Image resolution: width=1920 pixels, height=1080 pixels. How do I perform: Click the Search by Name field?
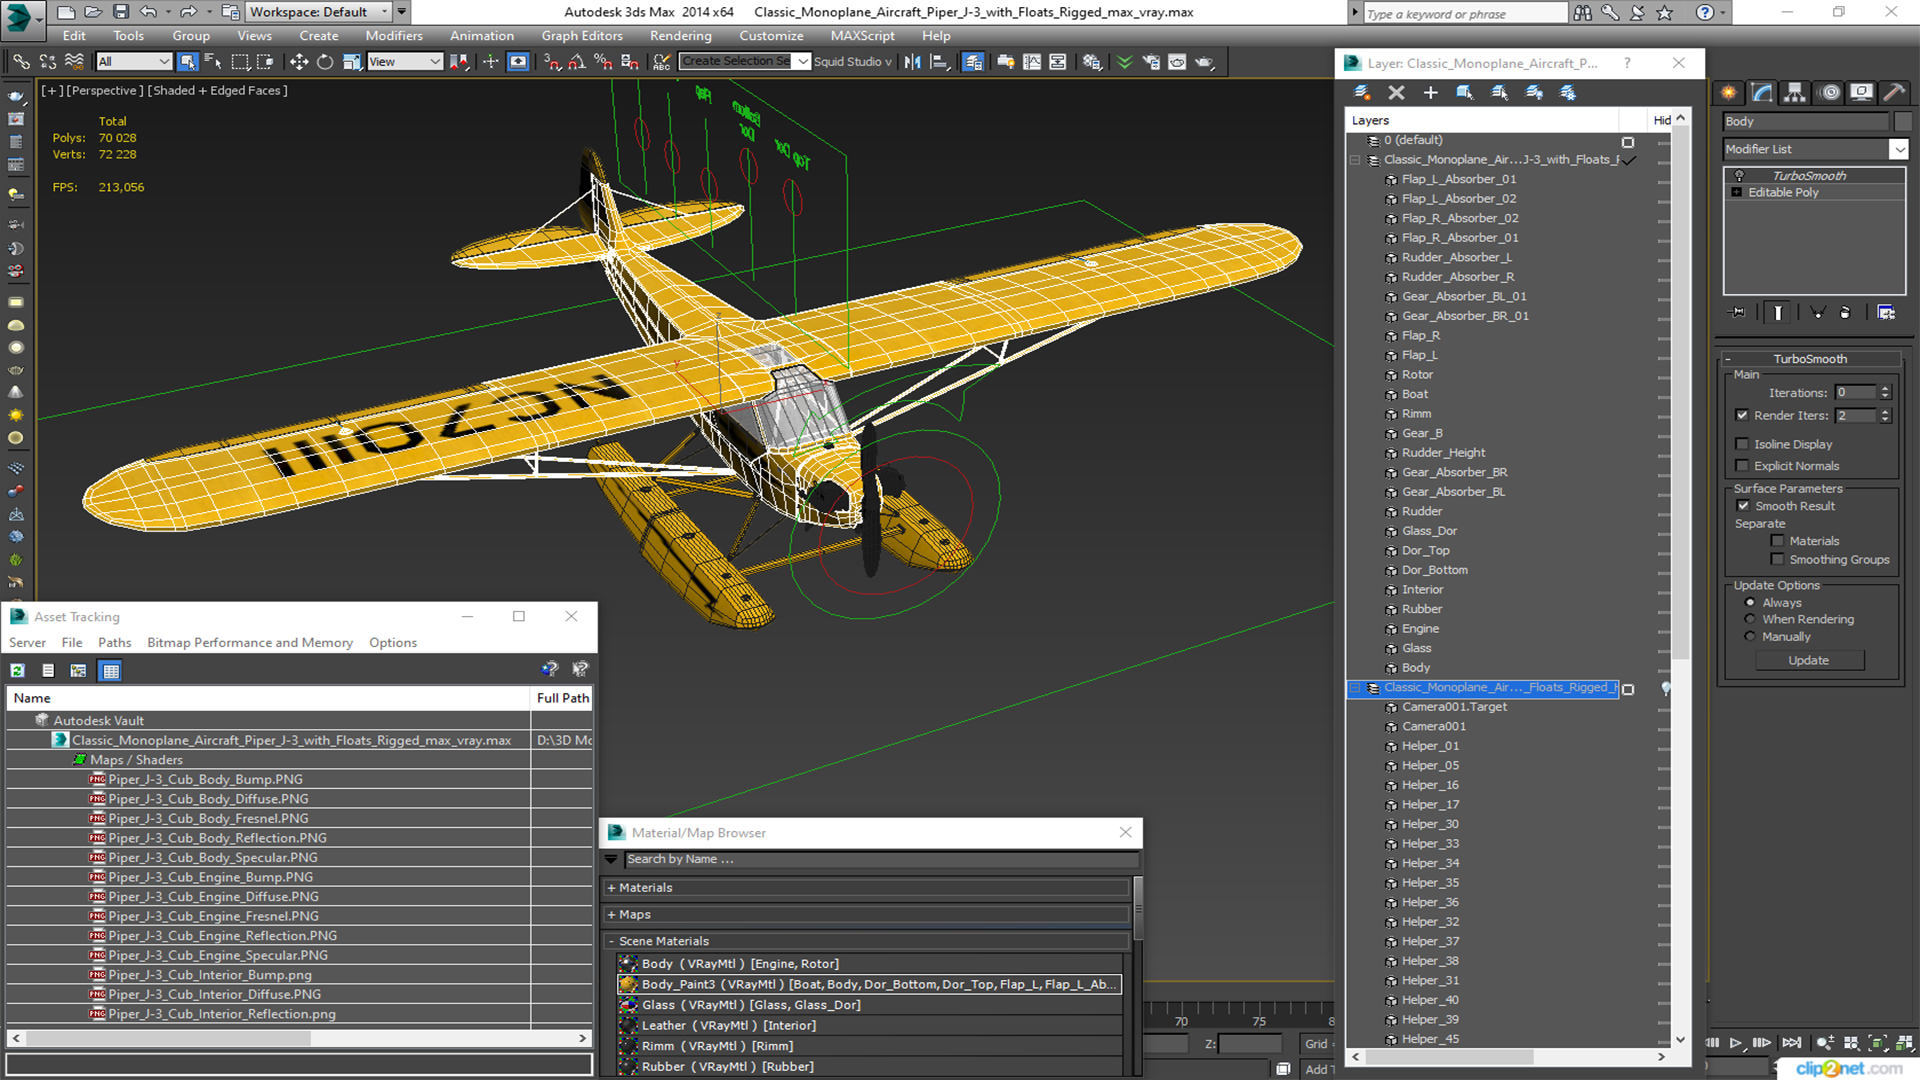click(x=881, y=860)
